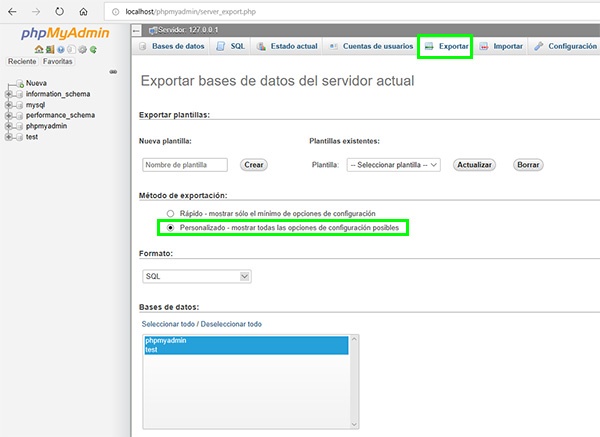
Task: Select Rápido export method radio button
Action: pos(170,214)
